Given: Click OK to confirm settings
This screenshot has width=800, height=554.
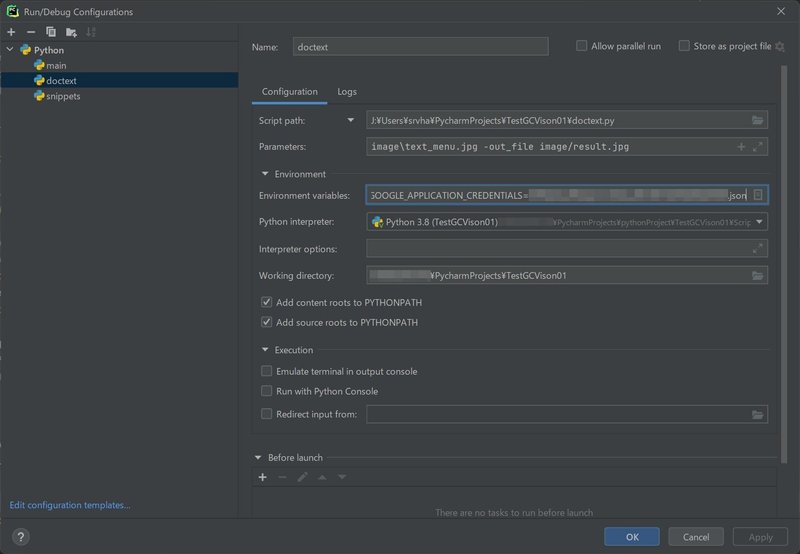Looking at the screenshot, I should pos(632,537).
